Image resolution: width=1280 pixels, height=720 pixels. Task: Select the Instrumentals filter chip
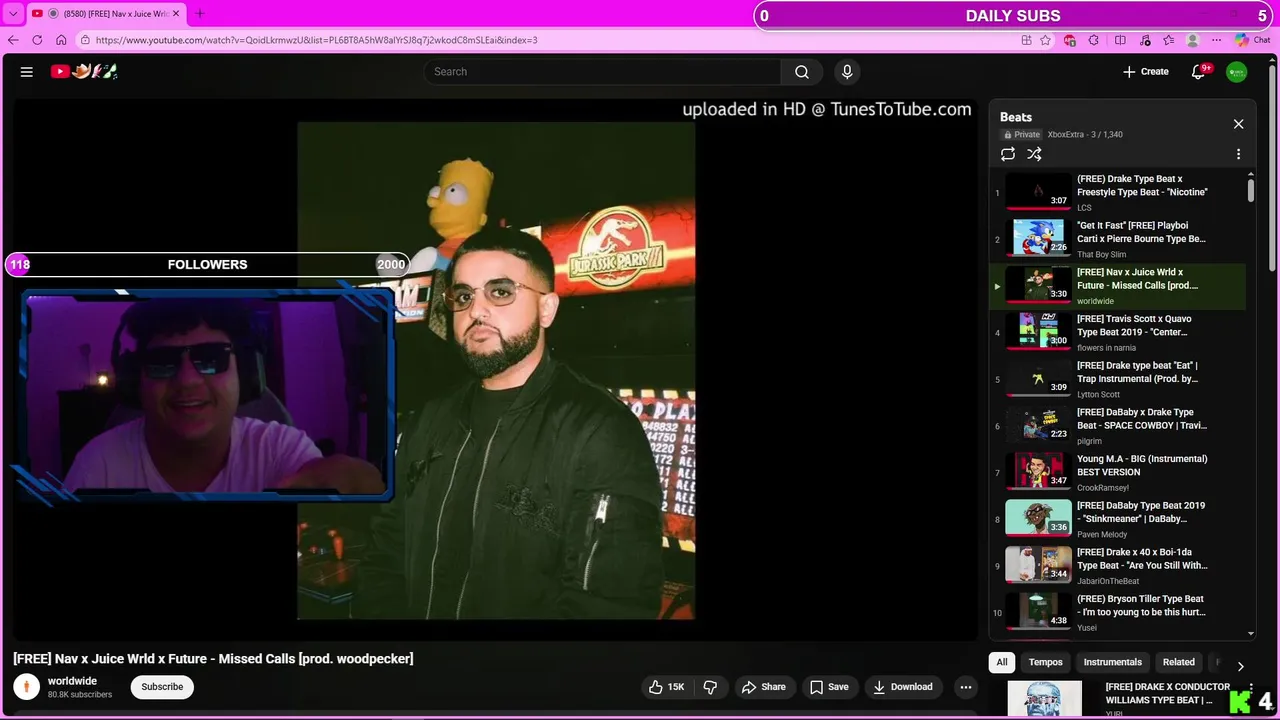coord(1112,662)
